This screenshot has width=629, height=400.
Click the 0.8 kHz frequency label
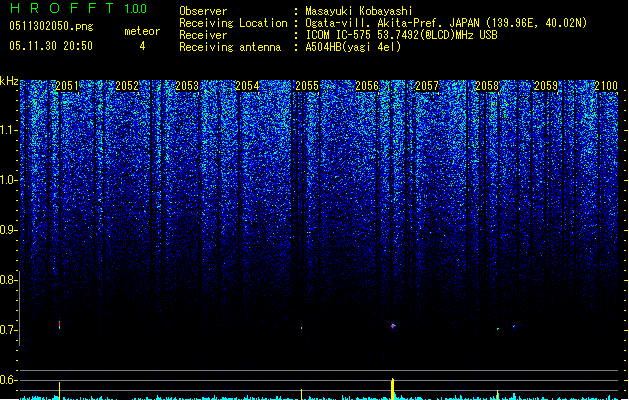click(8, 280)
